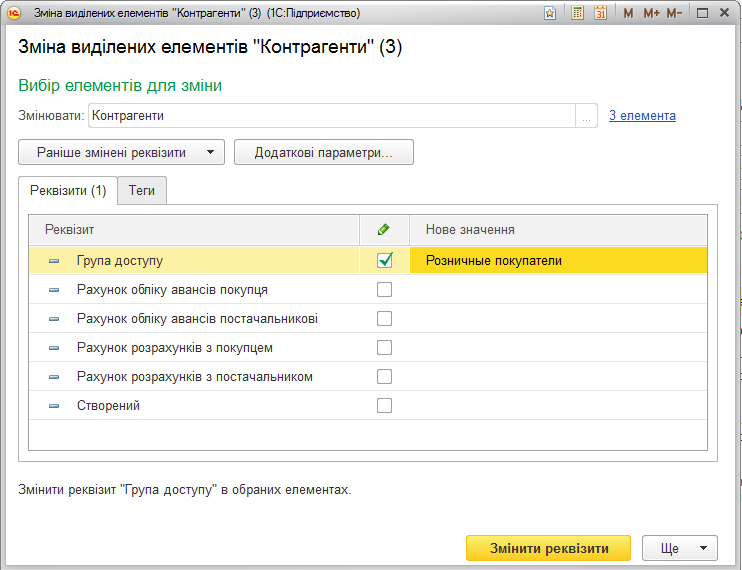This screenshot has height=570, width=742.
Task: Open Раніше змінені реквізити dropdown
Action: point(121,152)
